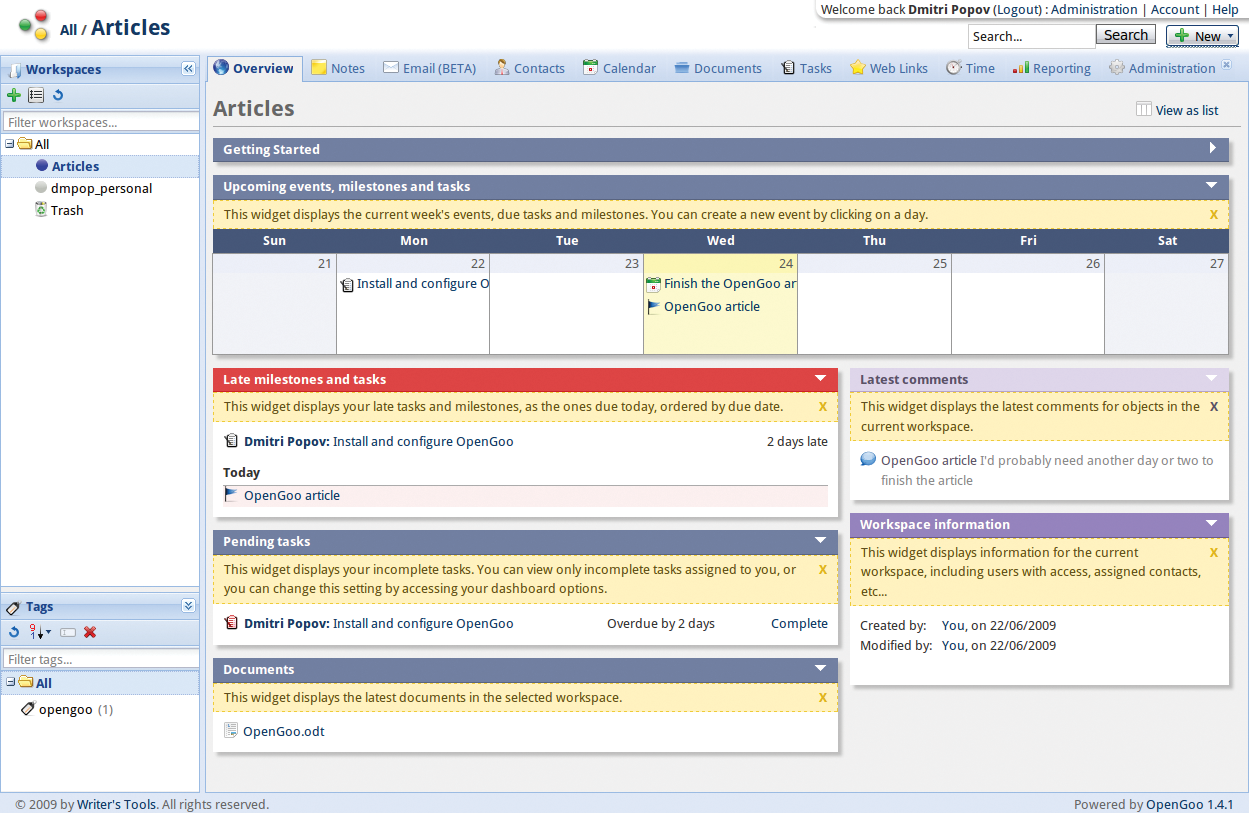Open the New dropdown button
This screenshot has width=1249, height=813.
point(1202,36)
